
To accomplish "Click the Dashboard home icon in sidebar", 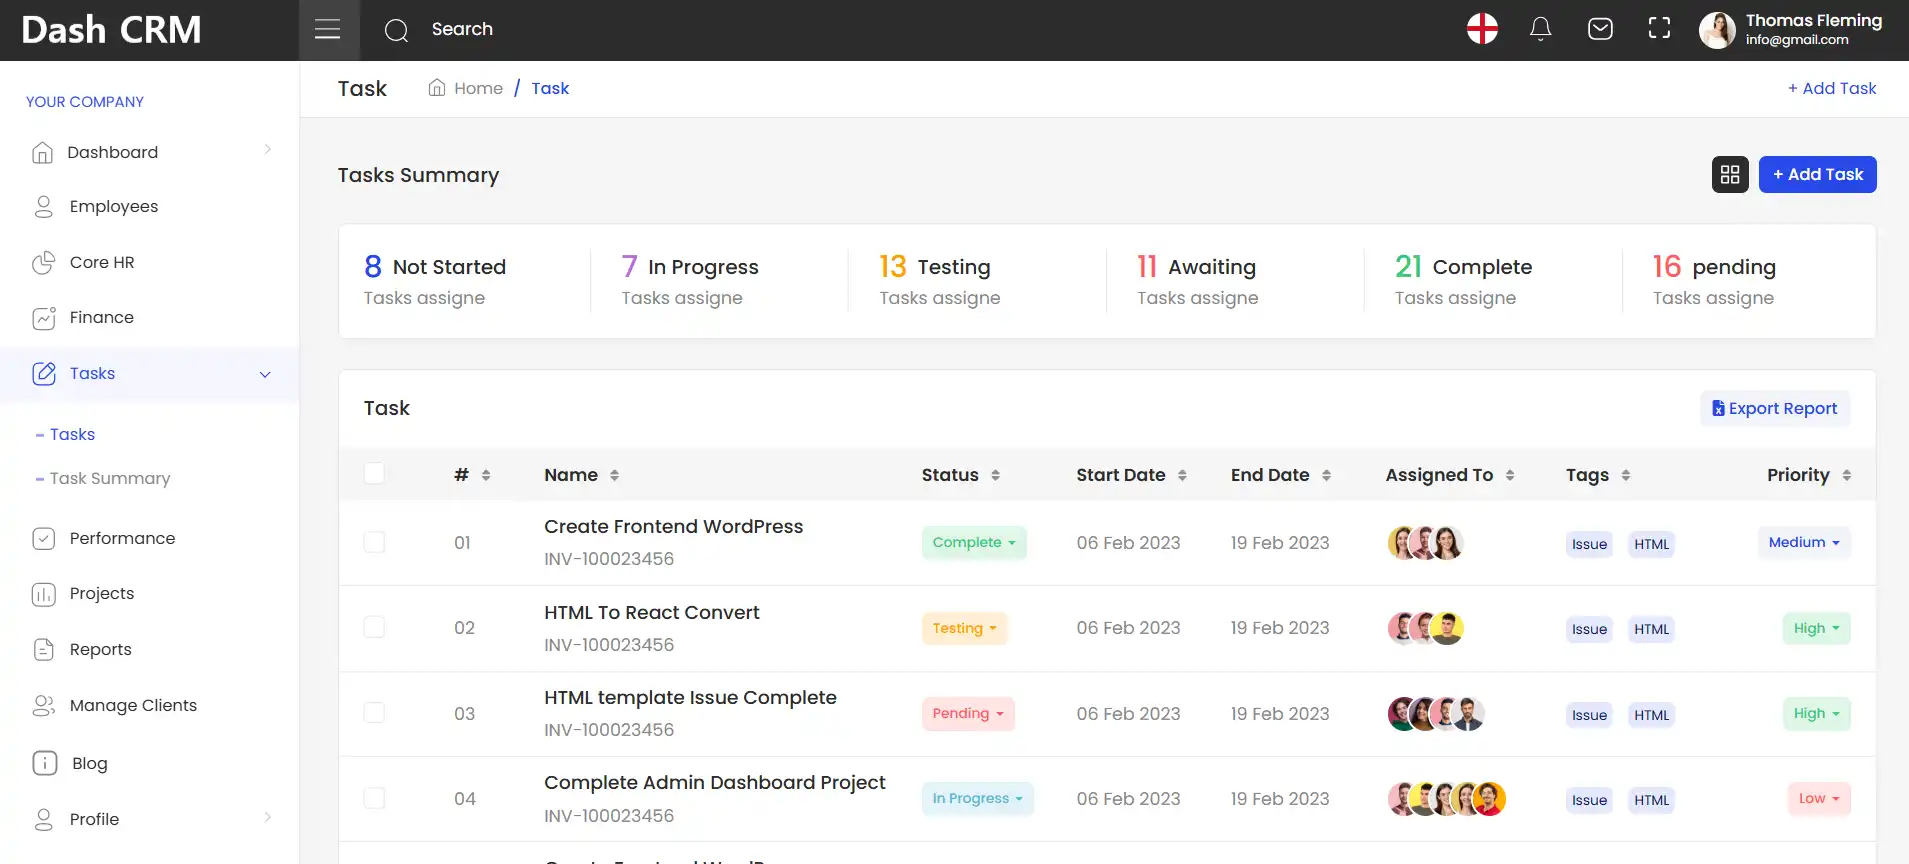I will [42, 153].
